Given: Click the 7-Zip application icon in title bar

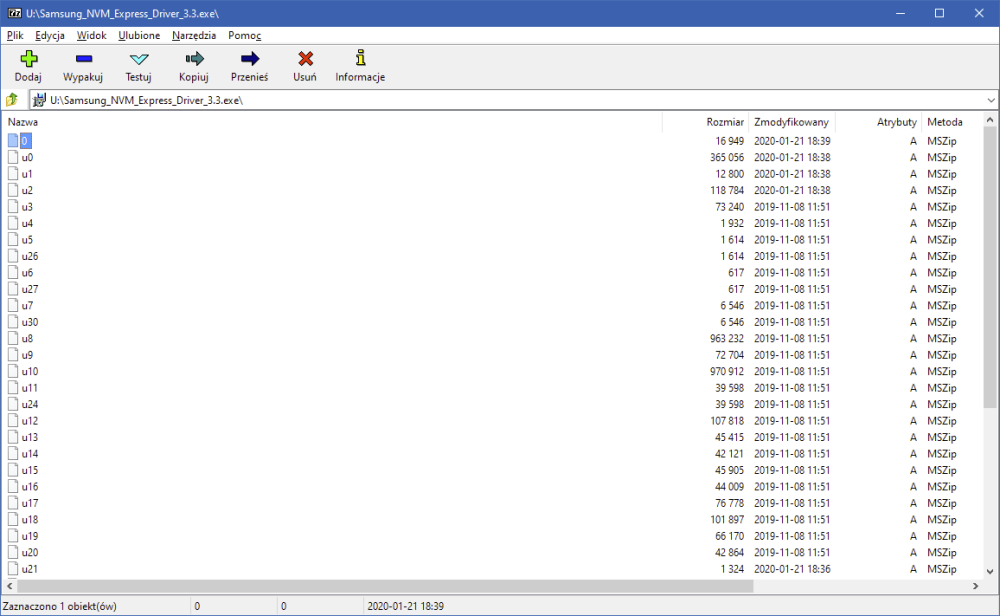Looking at the screenshot, I should [14, 13].
